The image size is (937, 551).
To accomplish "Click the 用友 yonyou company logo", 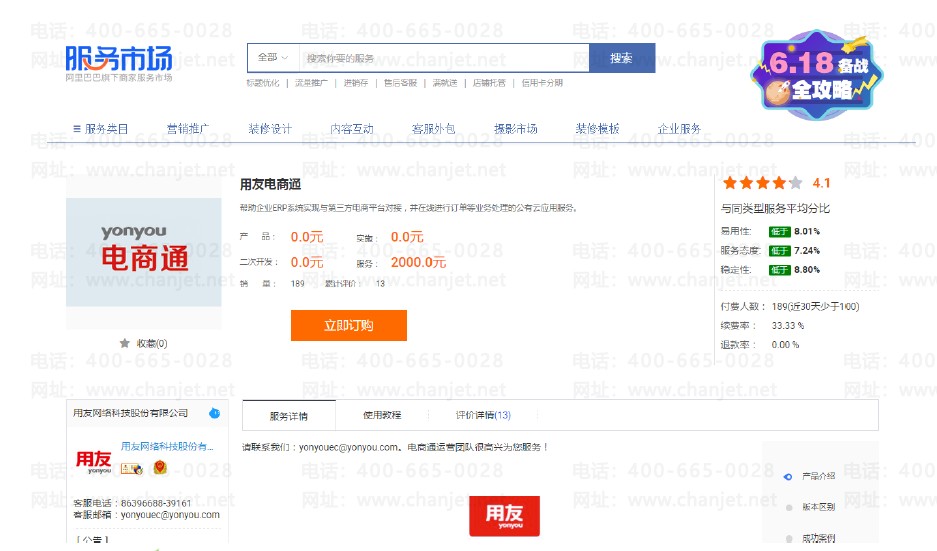I will (x=94, y=461).
